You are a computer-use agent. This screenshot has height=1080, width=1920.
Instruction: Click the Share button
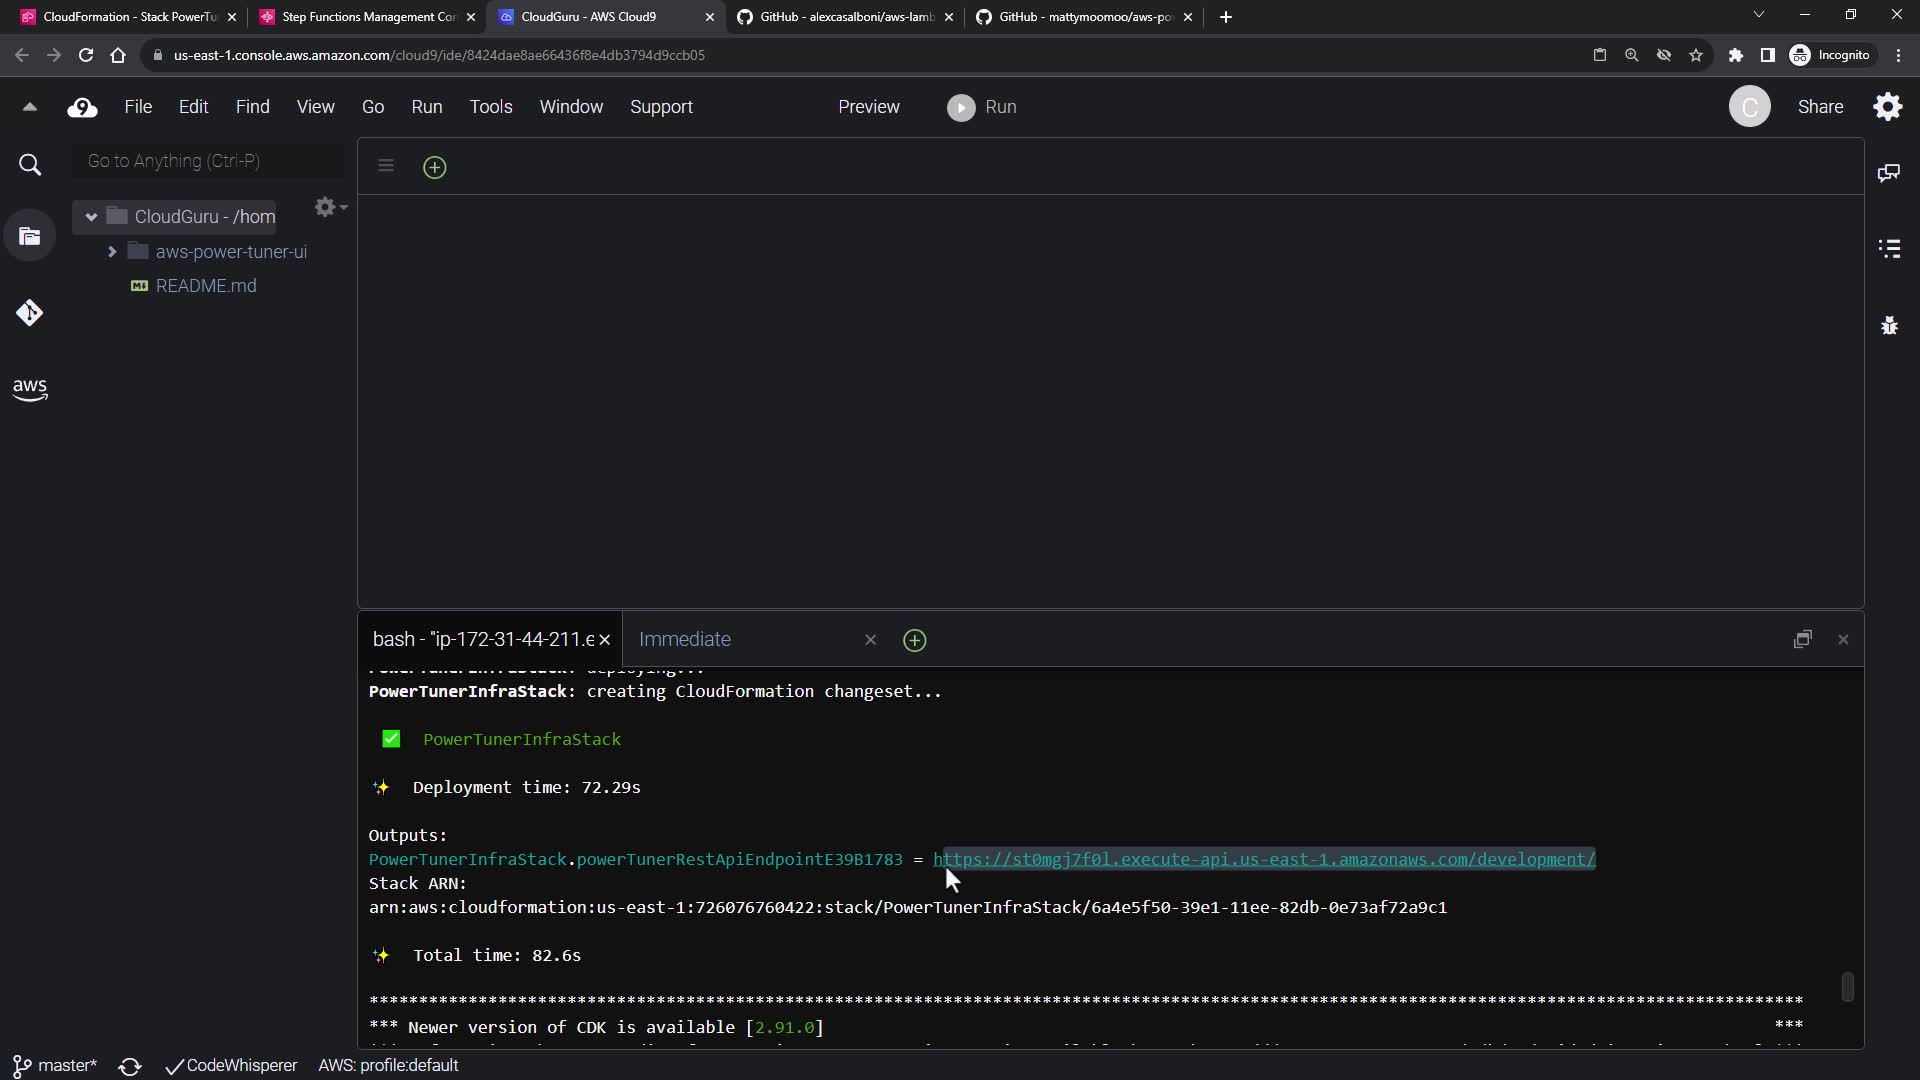(1819, 107)
